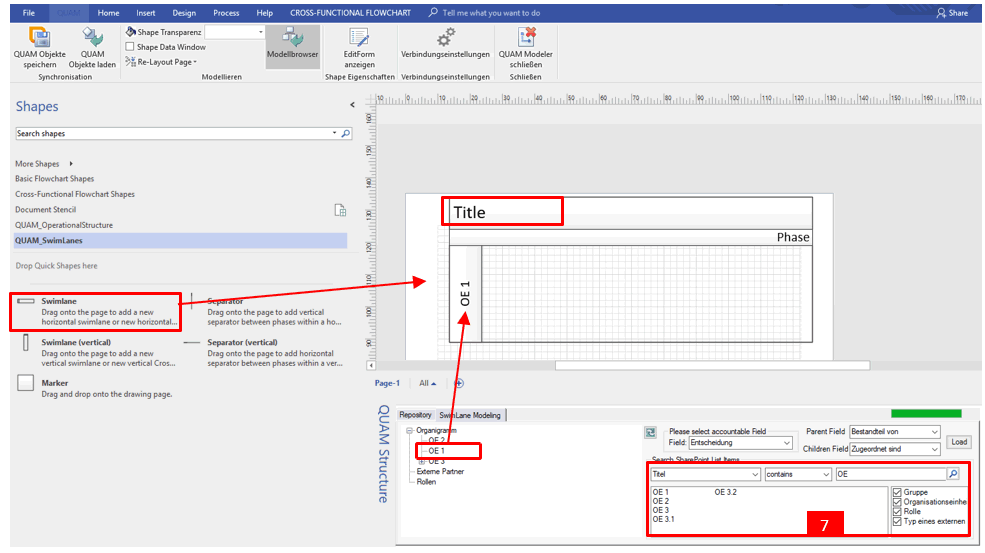Toggle the Rolle checkbox

pos(896,512)
